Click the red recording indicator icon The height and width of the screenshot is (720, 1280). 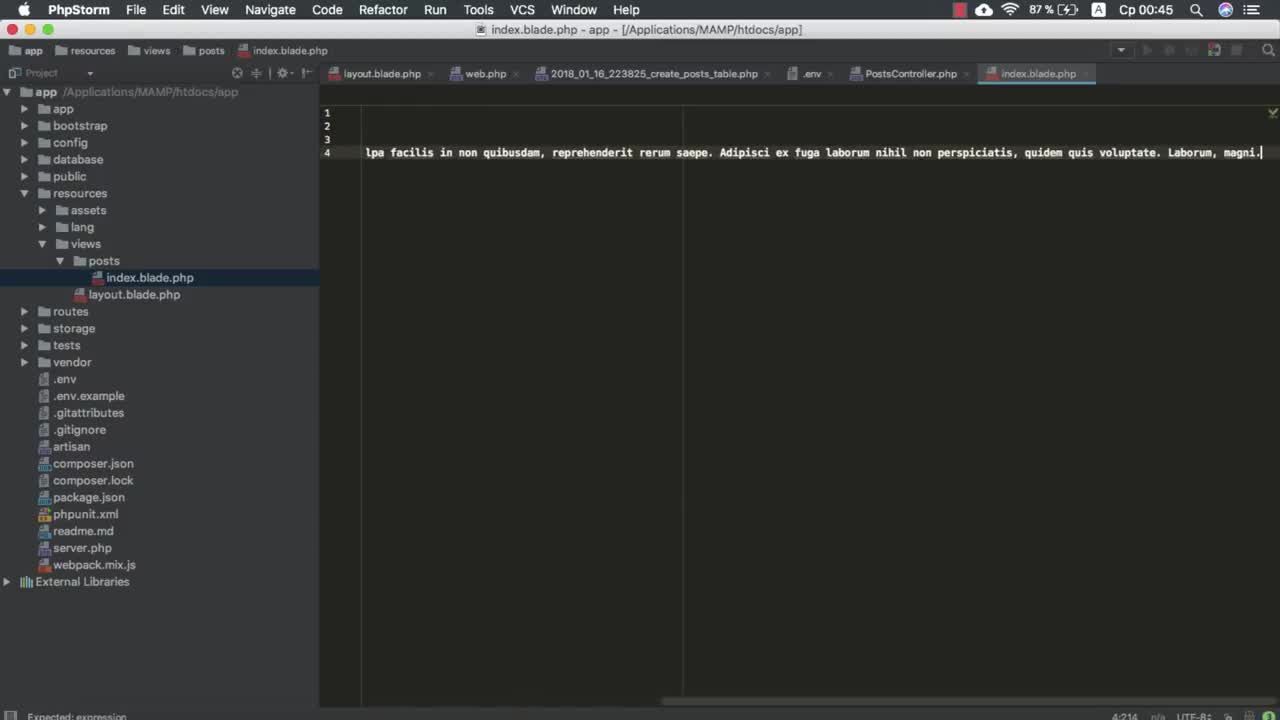coord(960,10)
